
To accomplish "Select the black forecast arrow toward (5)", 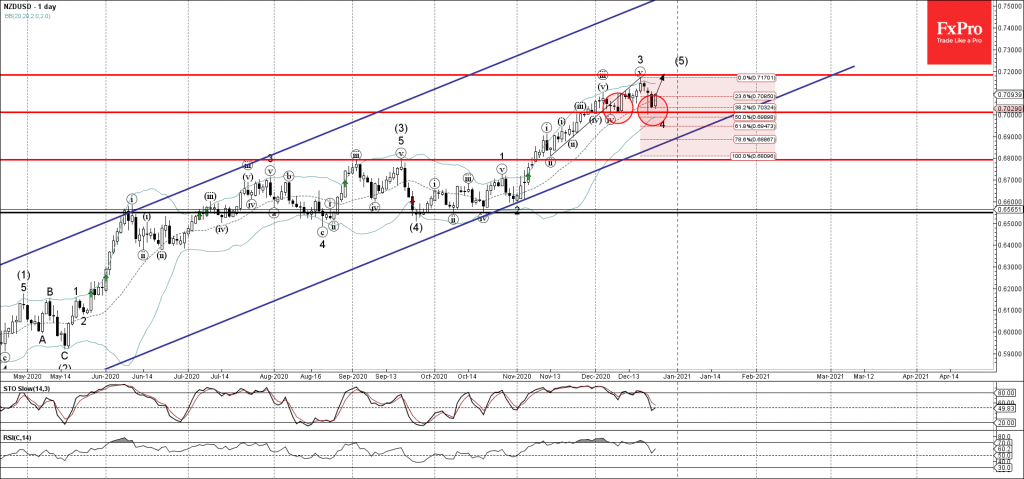I will tap(661, 86).
